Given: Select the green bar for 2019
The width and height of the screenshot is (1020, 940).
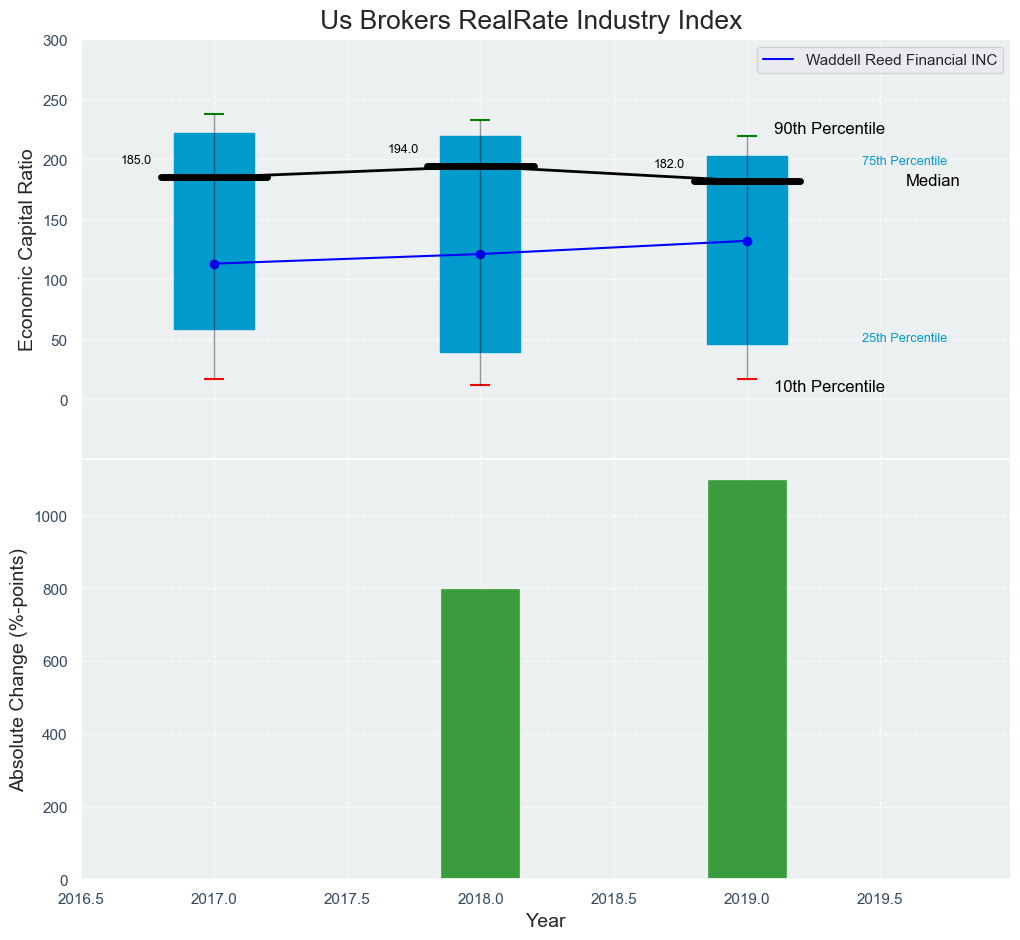Looking at the screenshot, I should 747,680.
